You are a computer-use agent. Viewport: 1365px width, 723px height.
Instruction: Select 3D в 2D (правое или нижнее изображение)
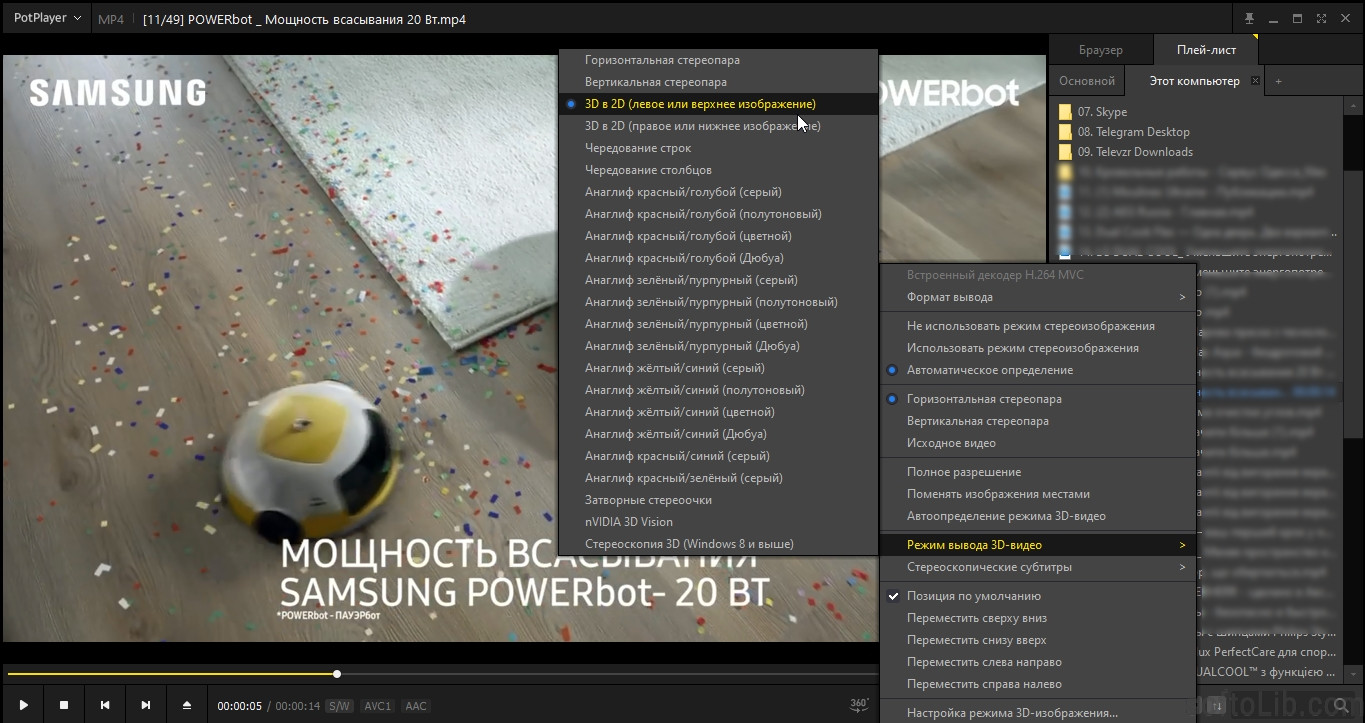click(718, 126)
